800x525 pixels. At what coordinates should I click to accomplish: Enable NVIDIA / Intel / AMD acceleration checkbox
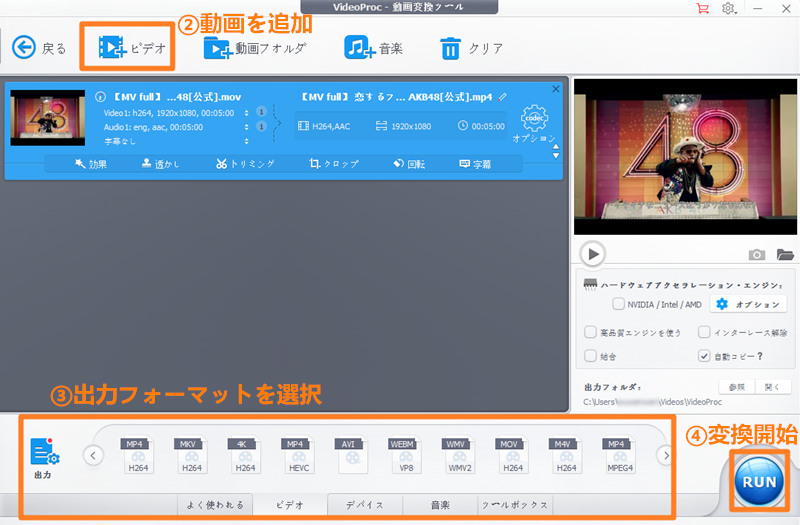point(618,304)
